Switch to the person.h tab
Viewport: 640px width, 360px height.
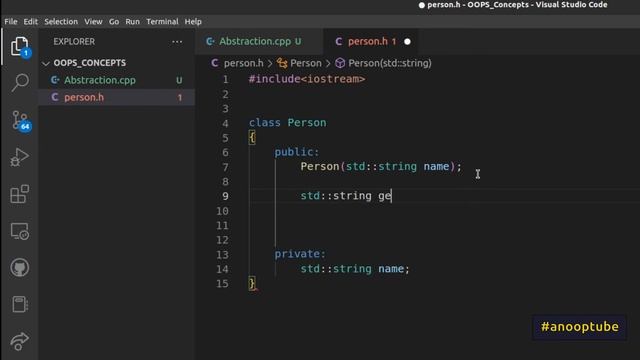click(371, 42)
